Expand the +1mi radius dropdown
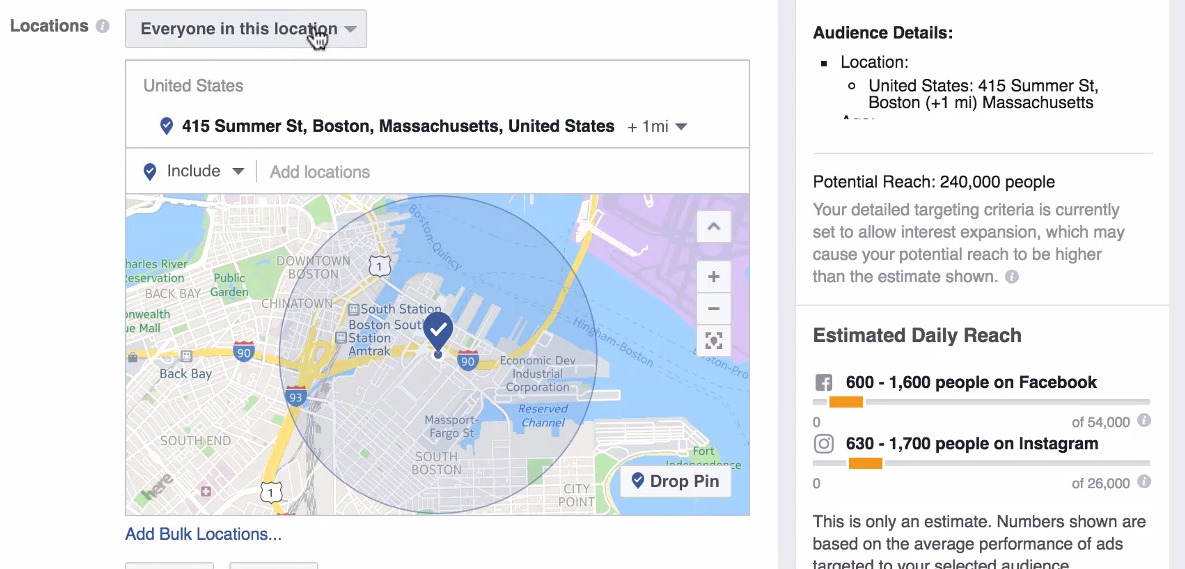Screen dimensions: 1185x569 pos(657,127)
